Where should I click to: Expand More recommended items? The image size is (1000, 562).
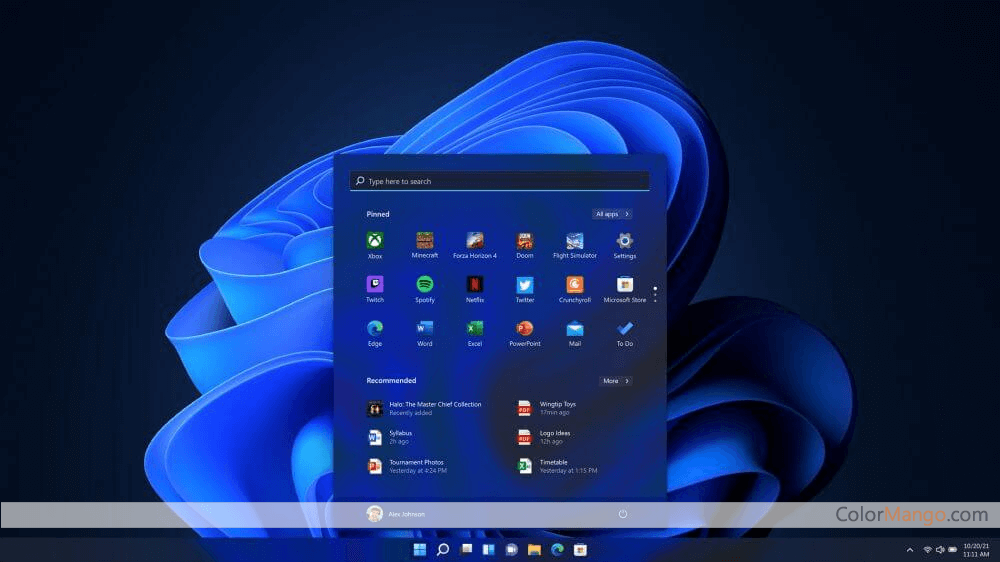[x=615, y=381]
